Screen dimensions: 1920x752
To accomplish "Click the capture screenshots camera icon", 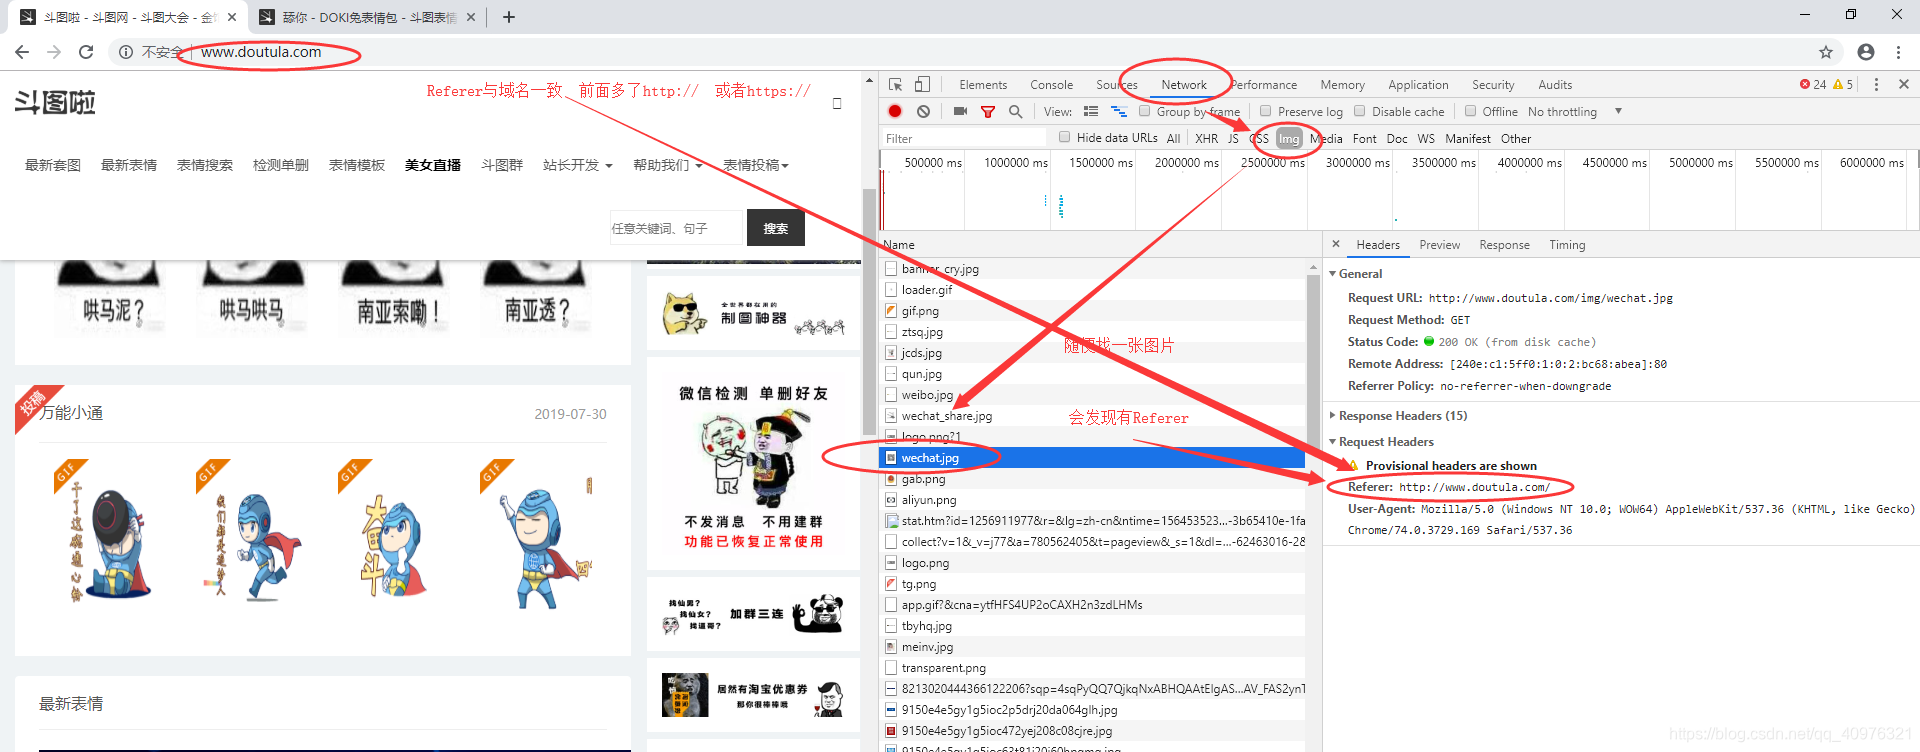I will 960,111.
